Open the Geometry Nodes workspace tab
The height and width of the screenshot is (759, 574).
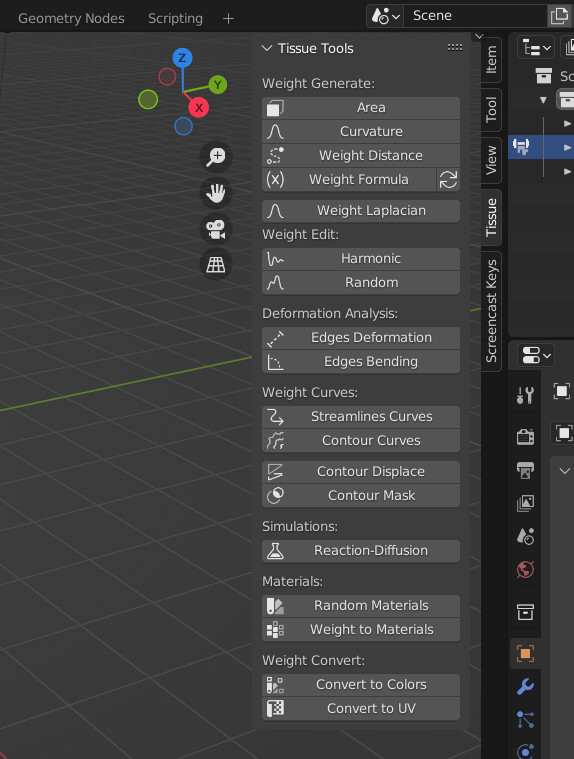coord(71,18)
